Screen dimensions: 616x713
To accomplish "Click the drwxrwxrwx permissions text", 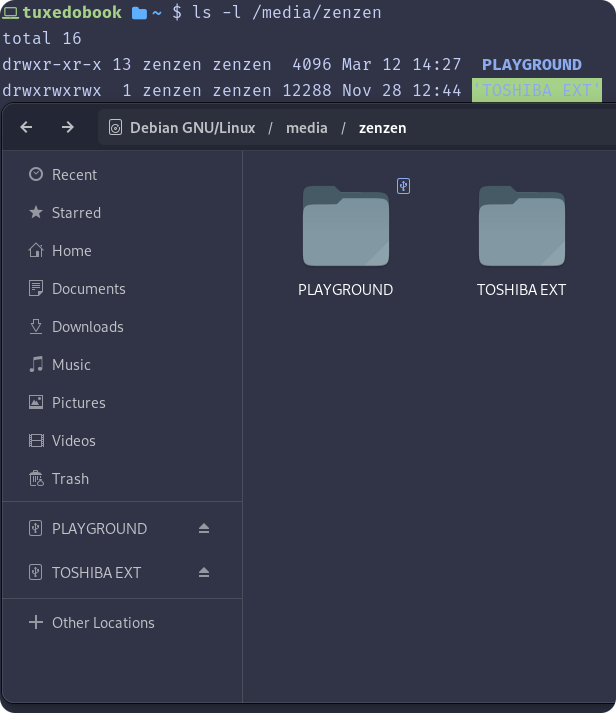I will coord(52,90).
